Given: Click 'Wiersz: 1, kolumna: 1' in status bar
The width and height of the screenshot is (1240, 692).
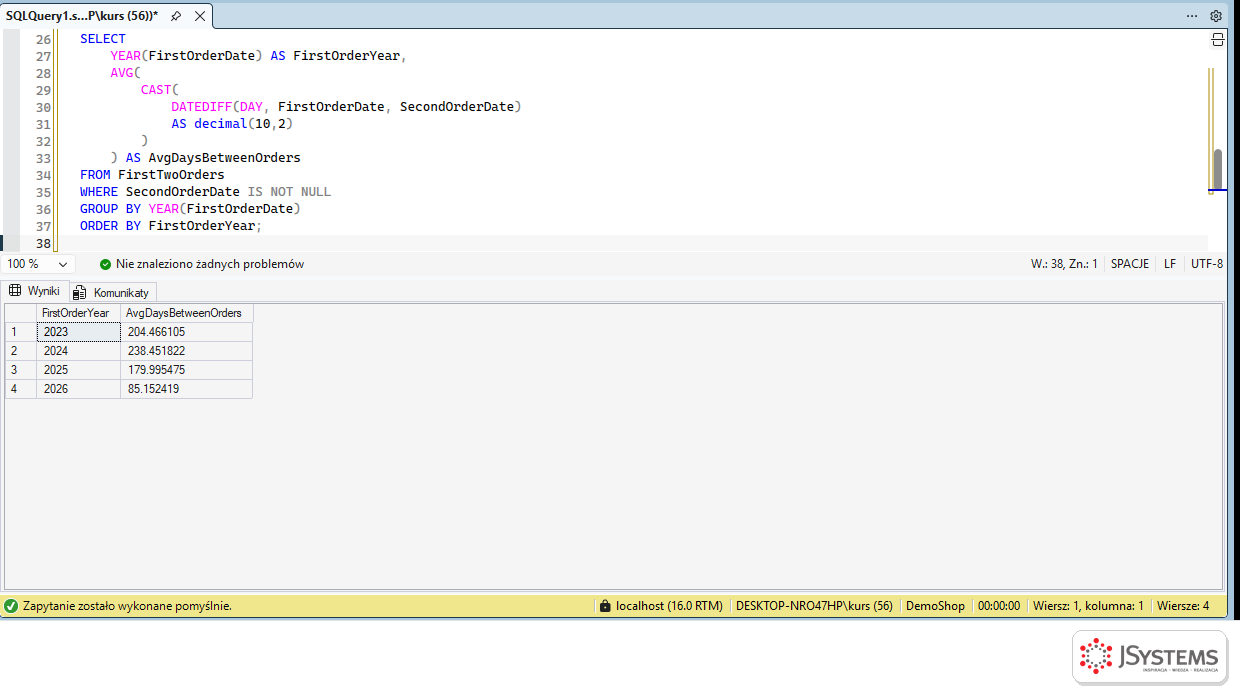Looking at the screenshot, I should click(1088, 606).
